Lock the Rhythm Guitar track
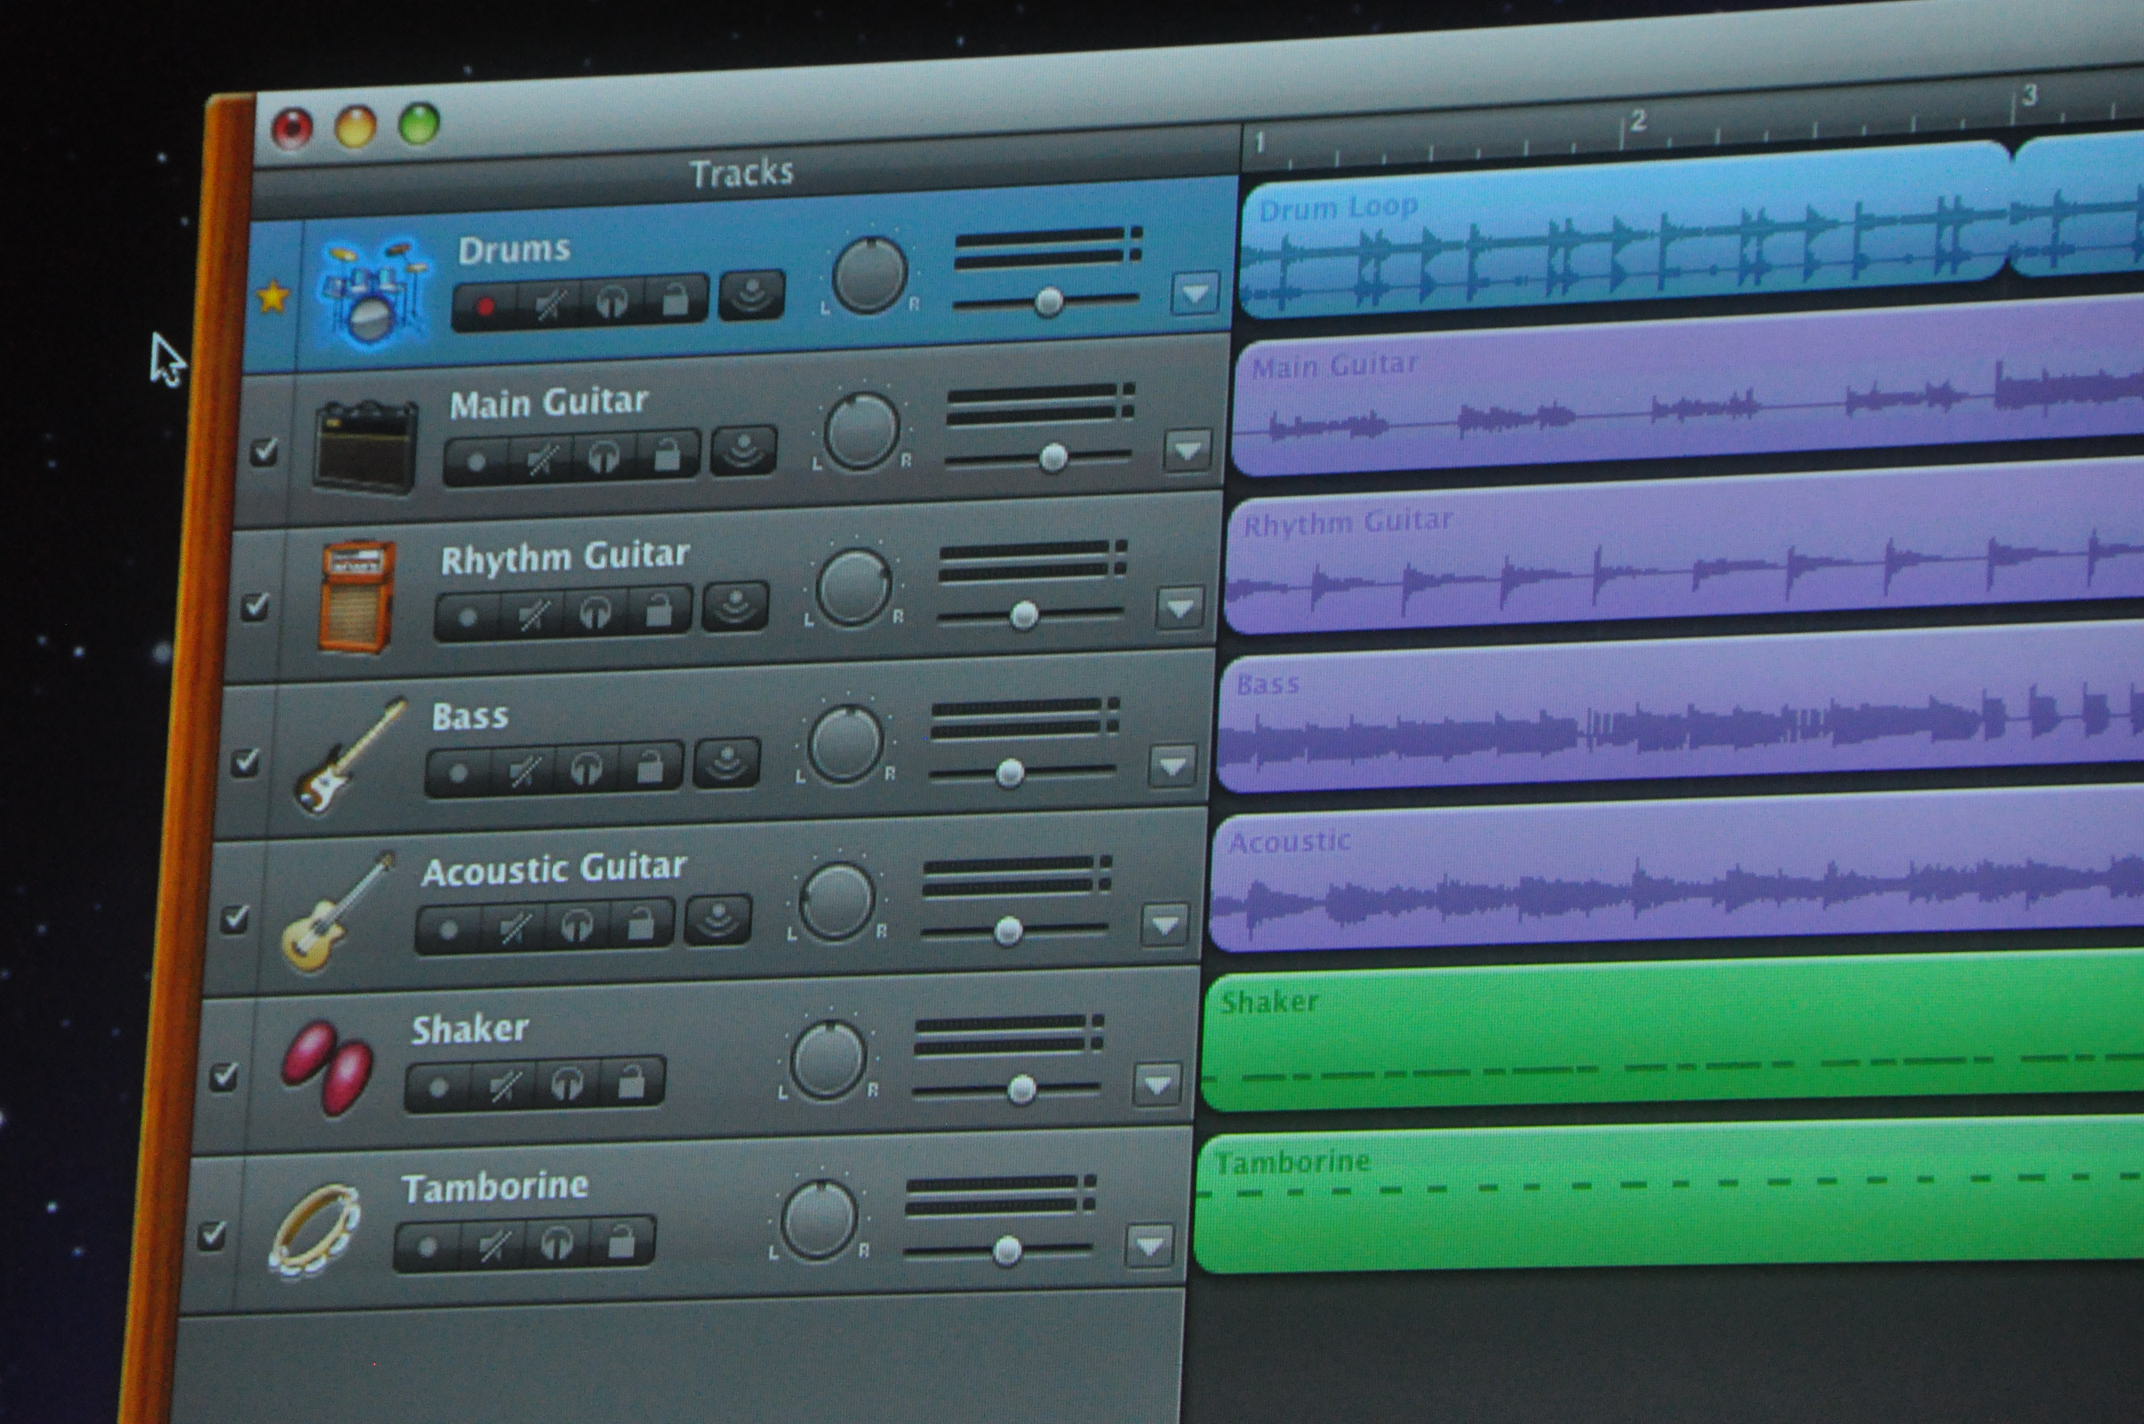2144x1424 pixels. click(659, 610)
